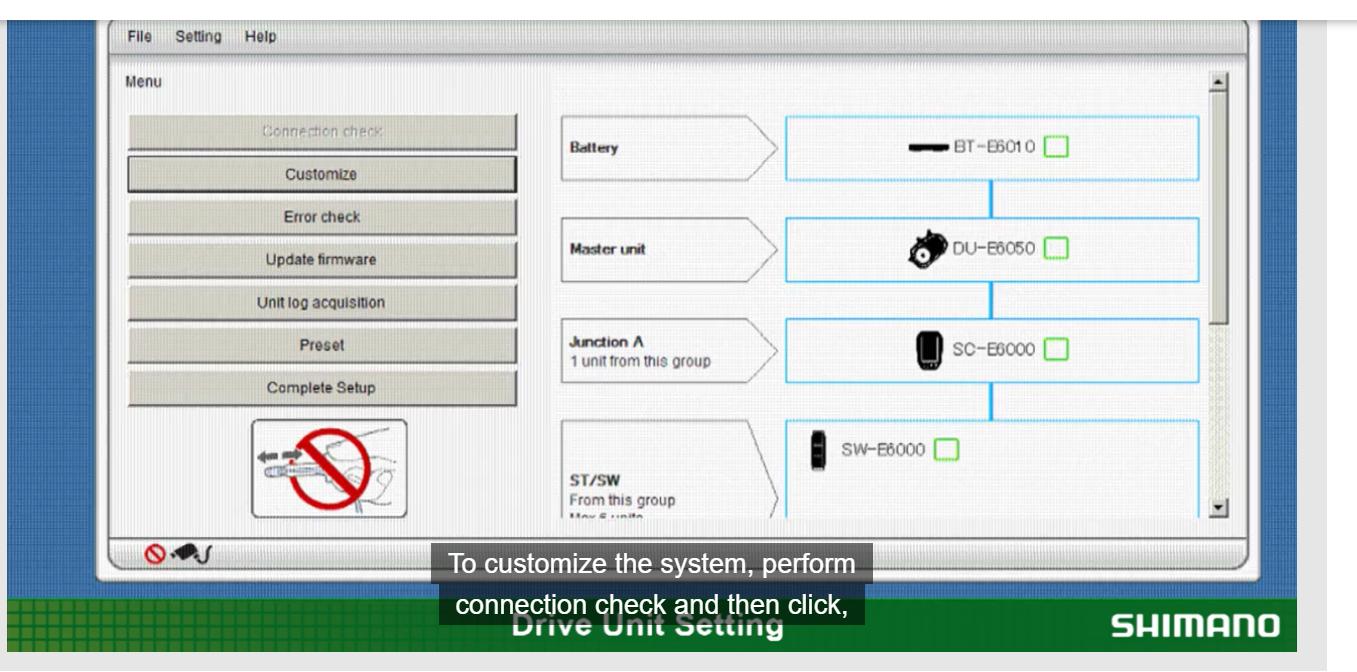Tick the SW-E6000 switch checkbox
The height and width of the screenshot is (672, 1357).
[946, 450]
